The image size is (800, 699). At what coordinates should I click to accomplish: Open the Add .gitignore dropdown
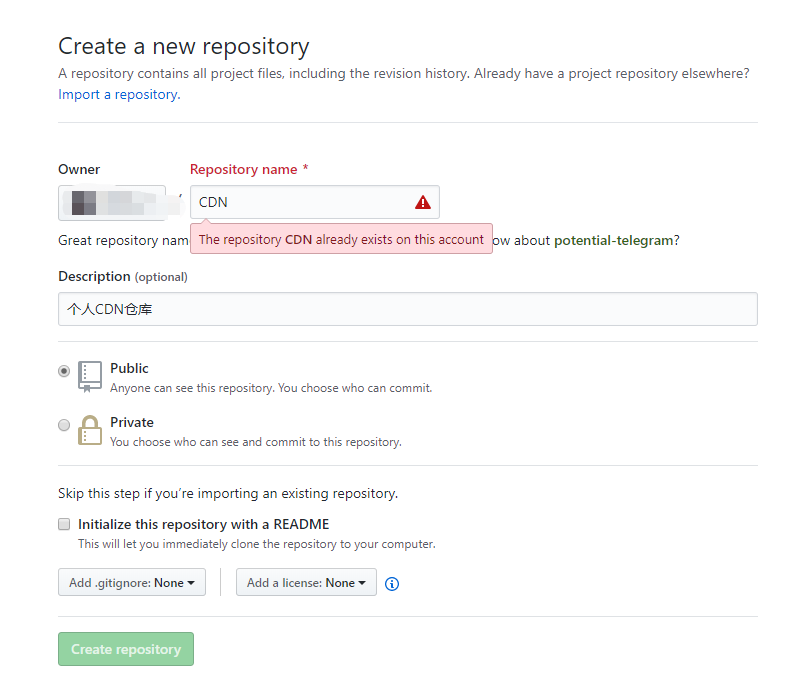click(132, 583)
